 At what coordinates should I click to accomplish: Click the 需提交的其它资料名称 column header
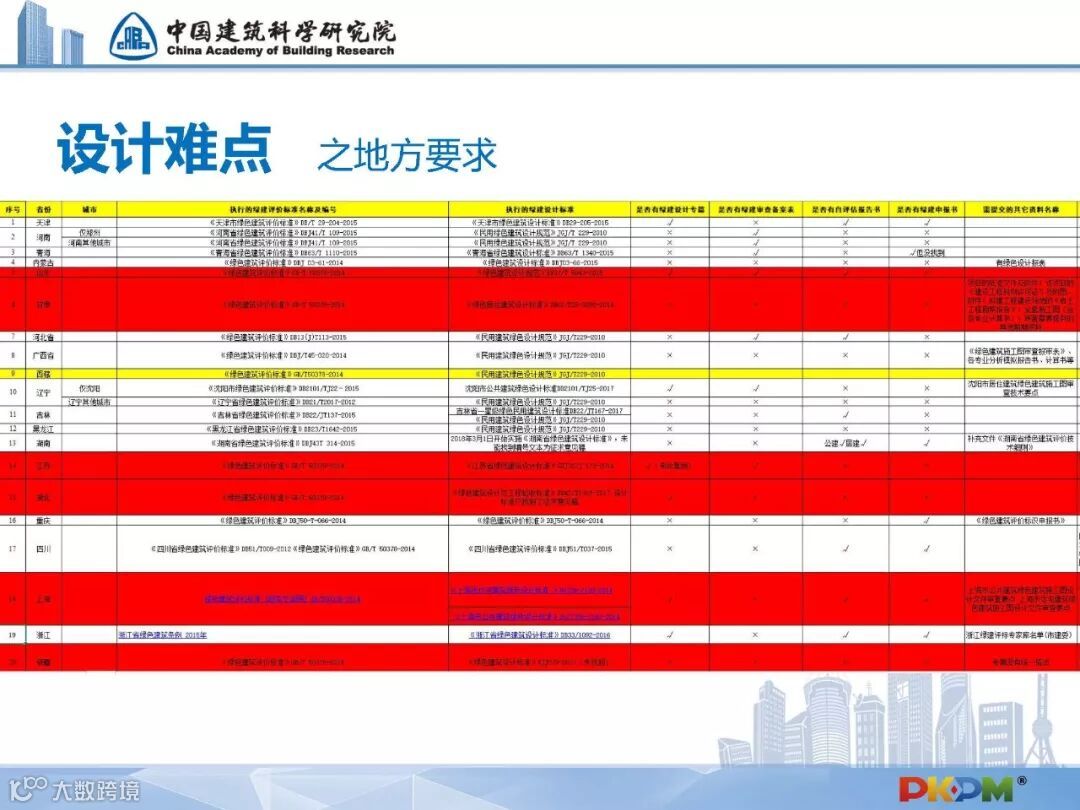pyautogui.click(x=1021, y=209)
